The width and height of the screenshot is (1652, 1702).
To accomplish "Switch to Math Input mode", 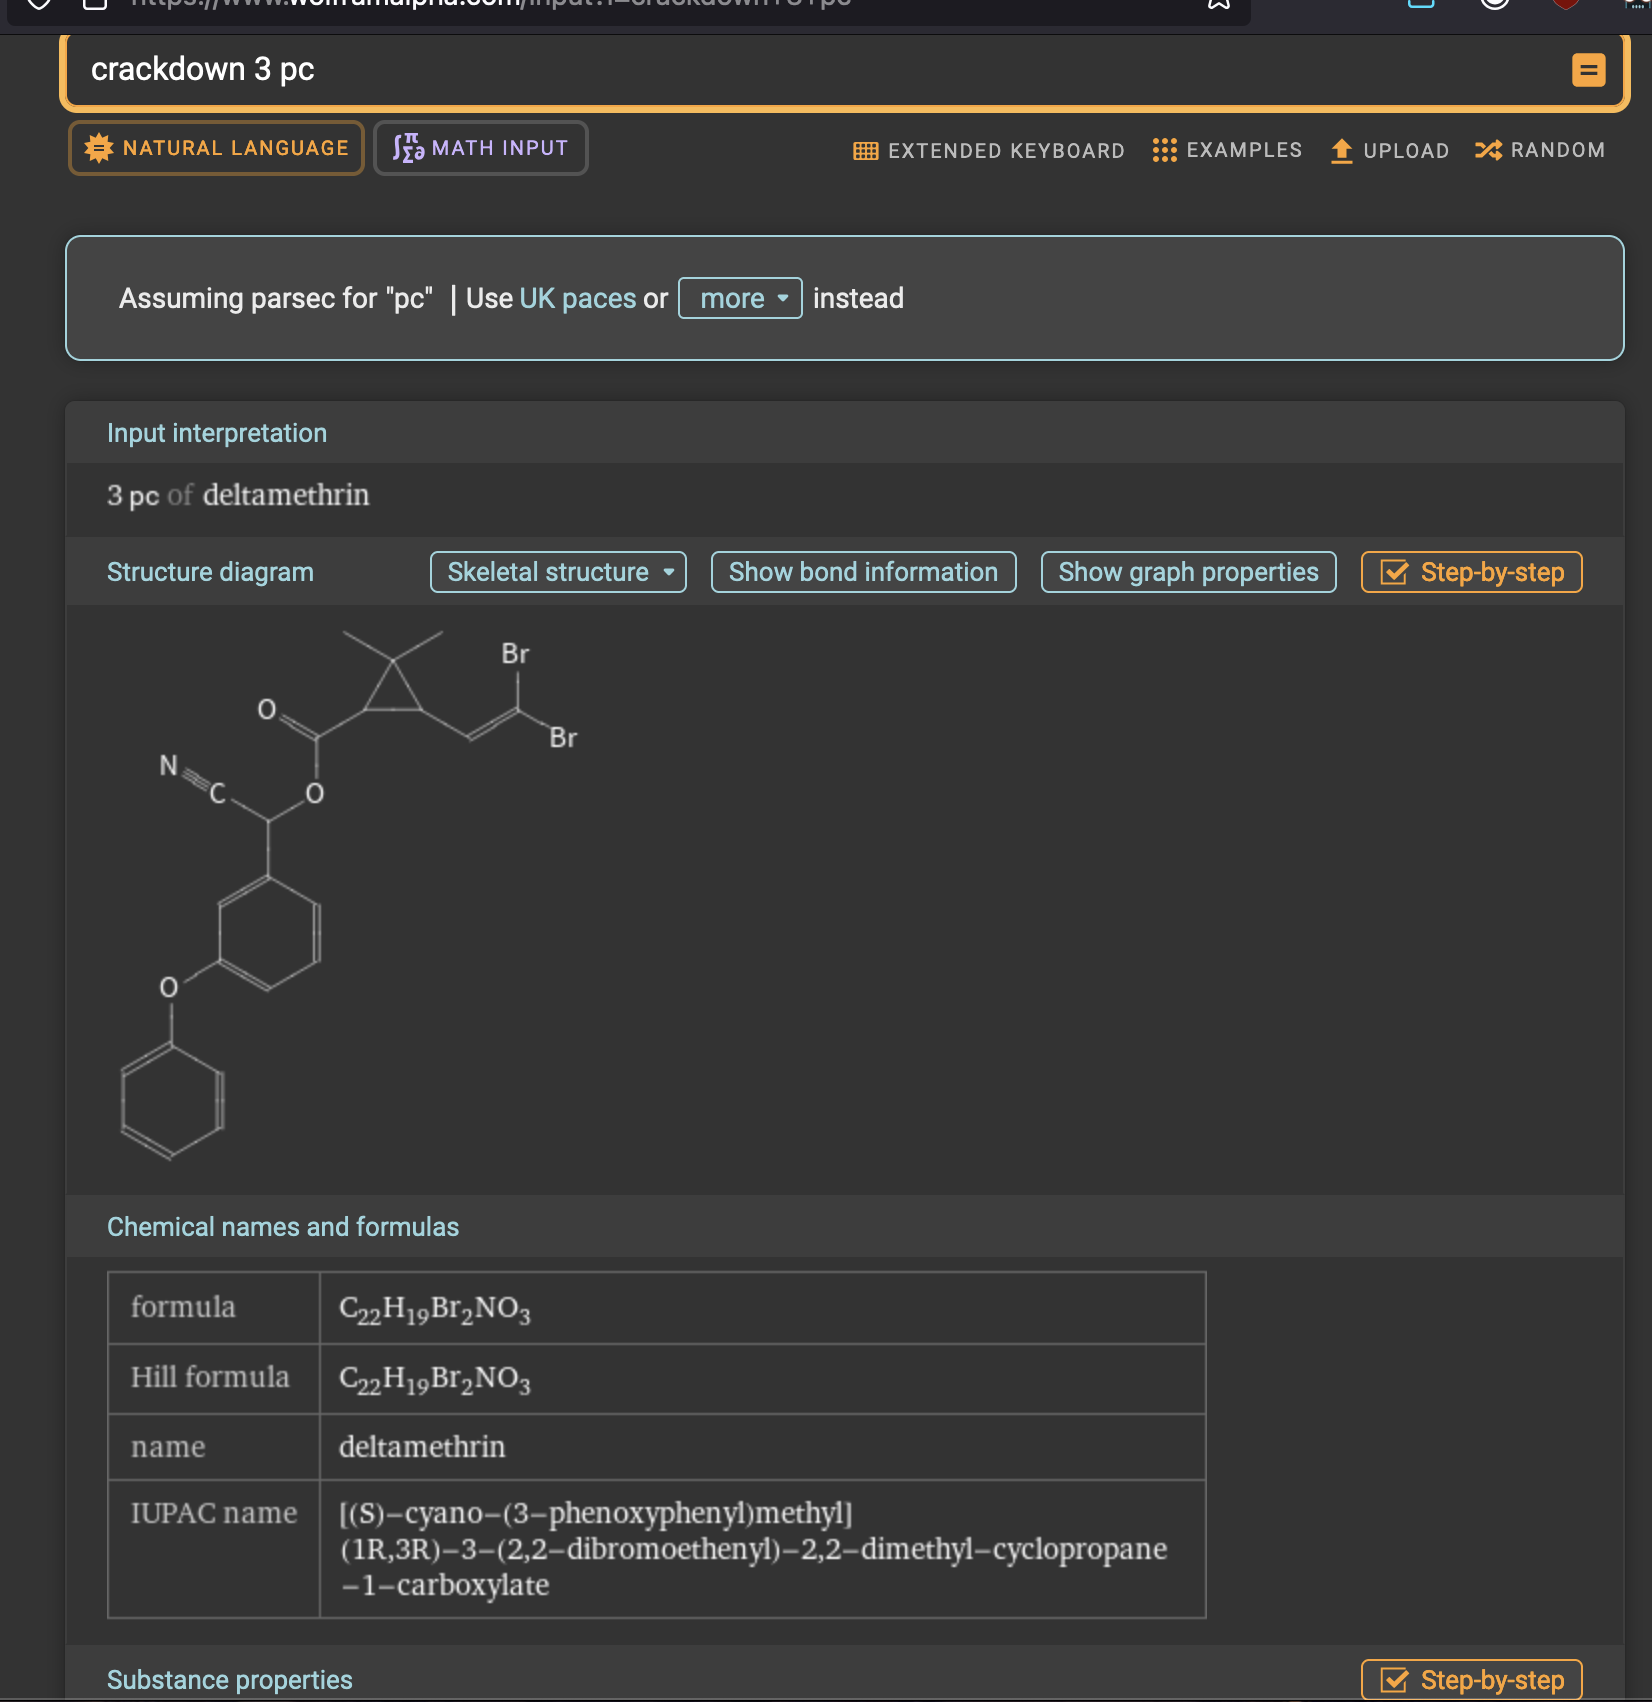I will pyautogui.click(x=480, y=148).
